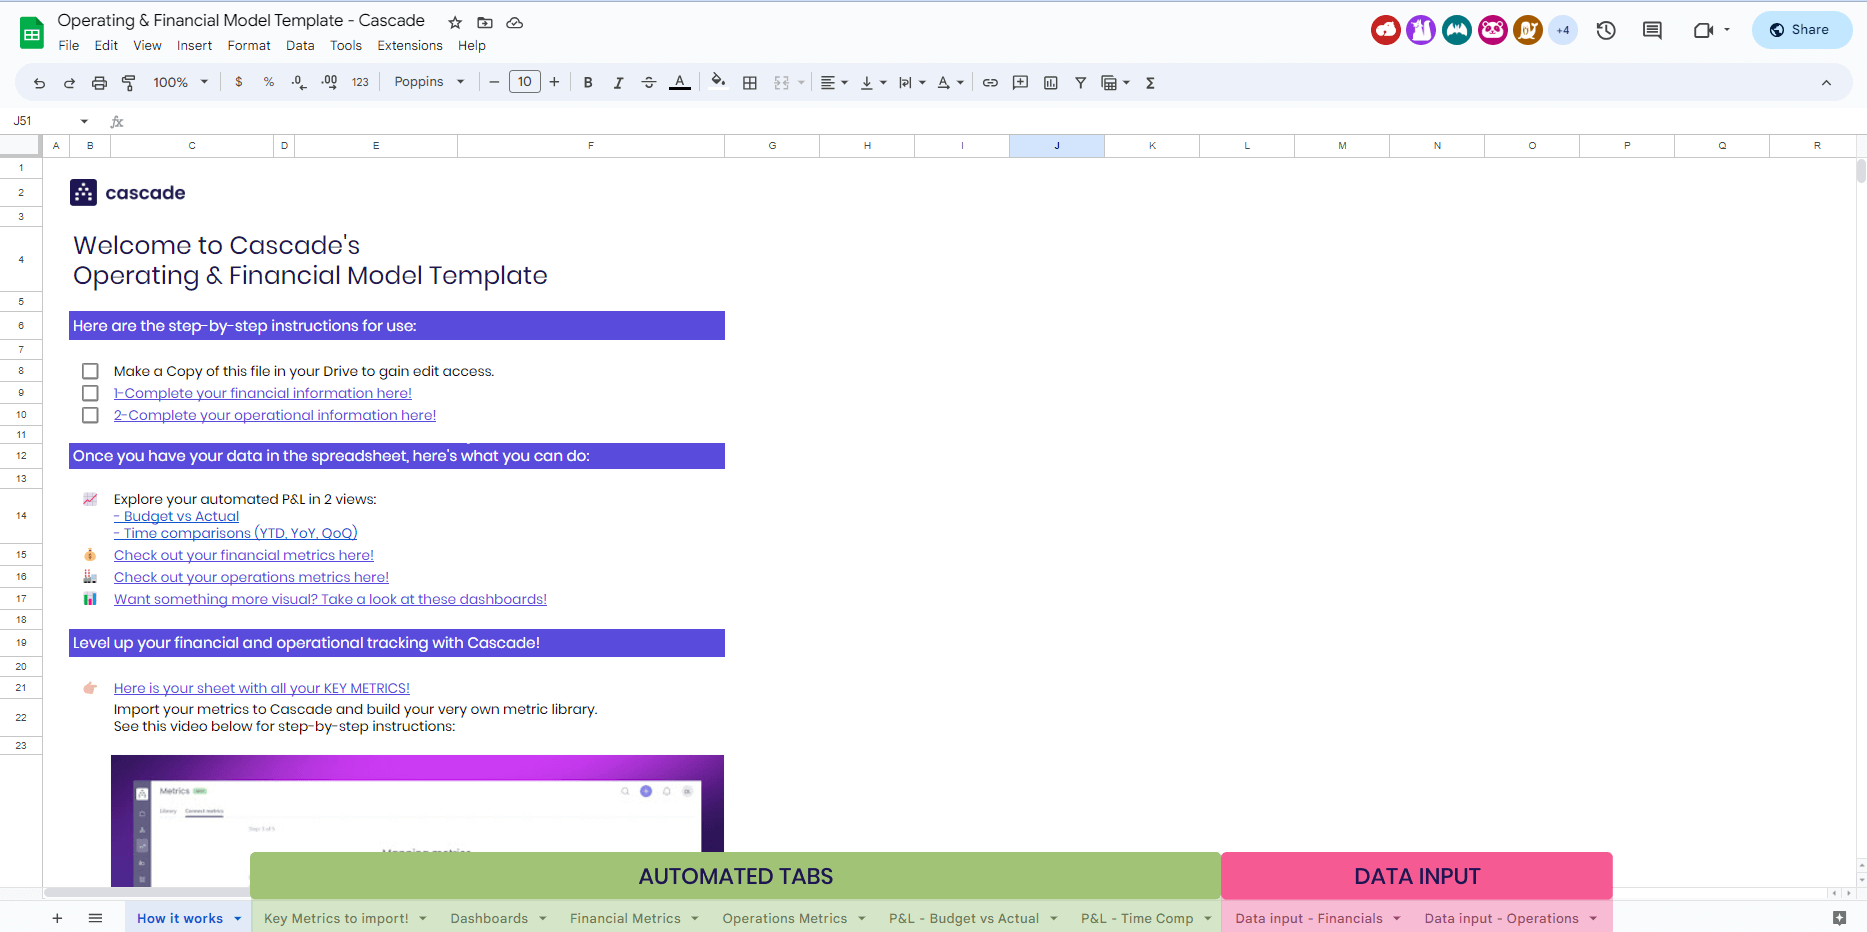Open the Budget vs Actual link
This screenshot has width=1867, height=932.
pyautogui.click(x=176, y=516)
